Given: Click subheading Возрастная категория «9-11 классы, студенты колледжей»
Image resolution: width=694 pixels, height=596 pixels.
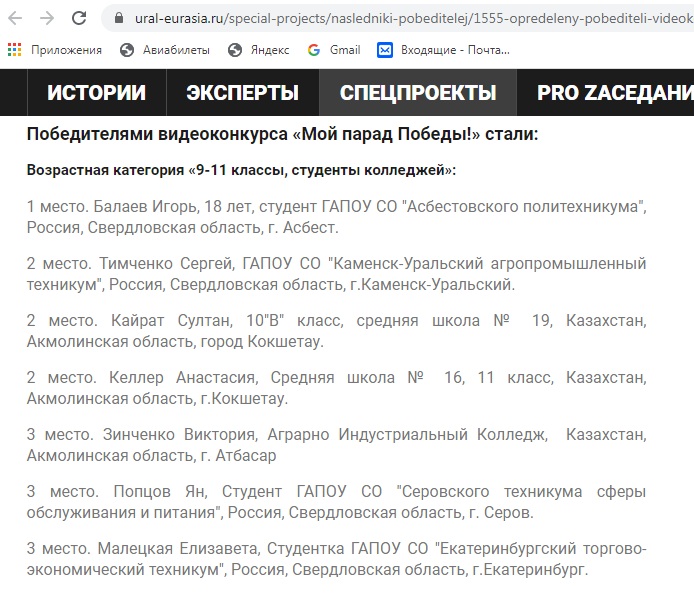Looking at the screenshot, I should pyautogui.click(x=241, y=170).
